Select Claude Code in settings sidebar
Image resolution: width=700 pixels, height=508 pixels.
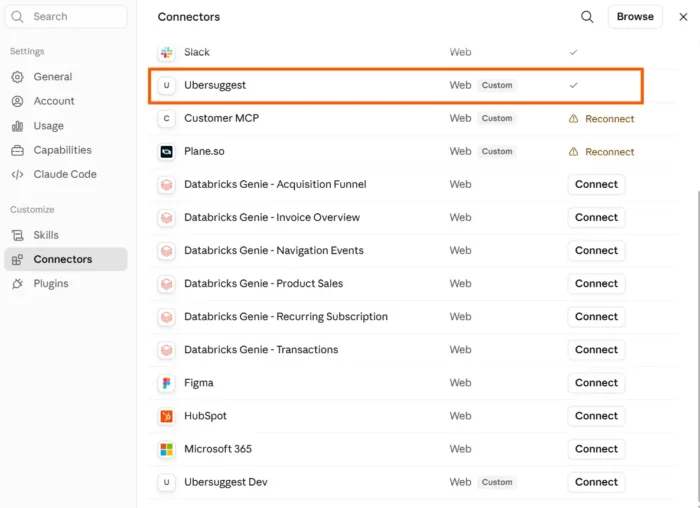click(66, 175)
